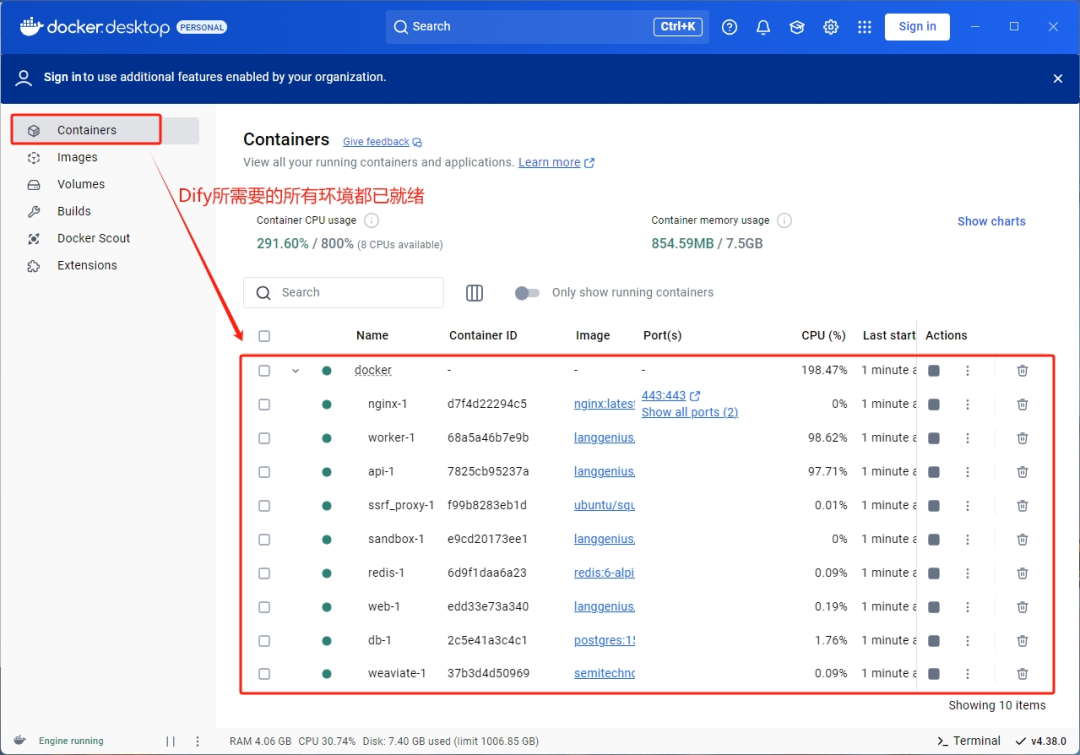Toggle Only show running containers
Image resolution: width=1080 pixels, height=755 pixels.
click(527, 293)
